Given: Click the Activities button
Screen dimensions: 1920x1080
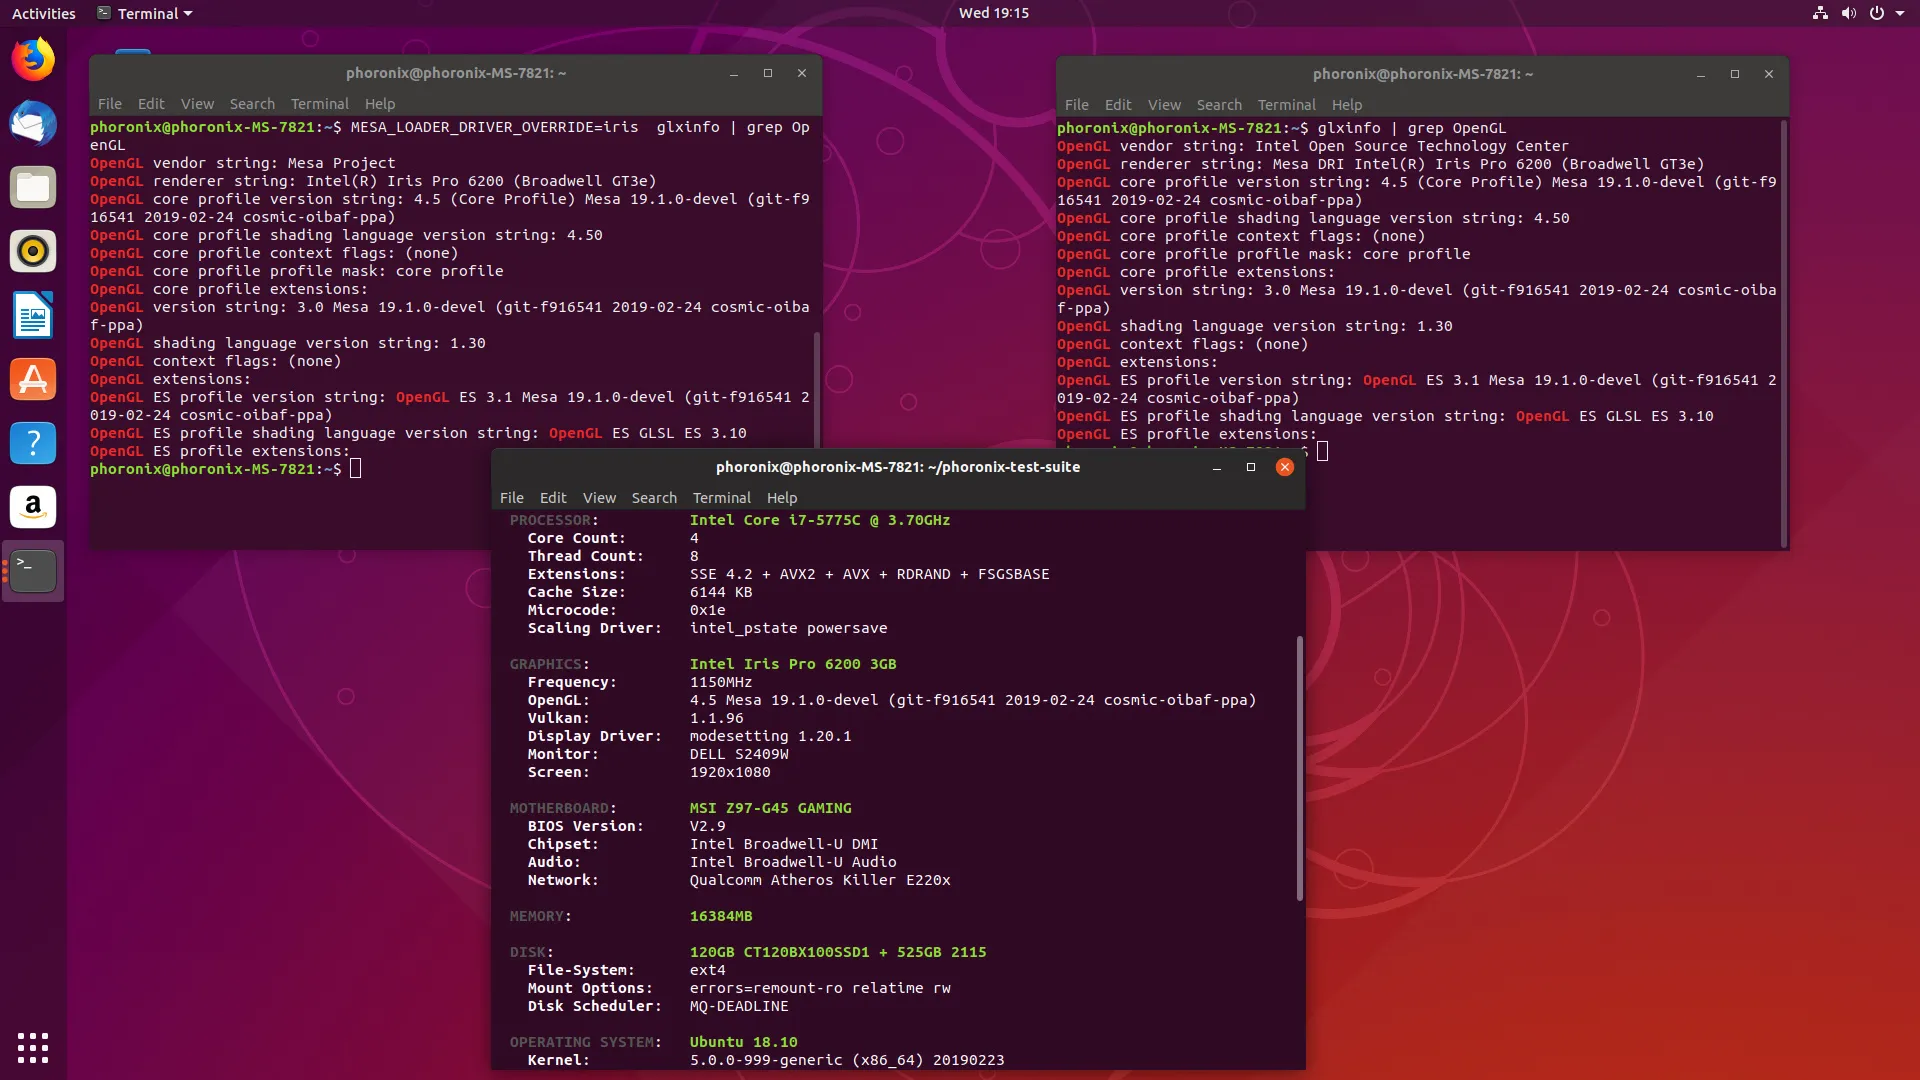Looking at the screenshot, I should pyautogui.click(x=44, y=13).
